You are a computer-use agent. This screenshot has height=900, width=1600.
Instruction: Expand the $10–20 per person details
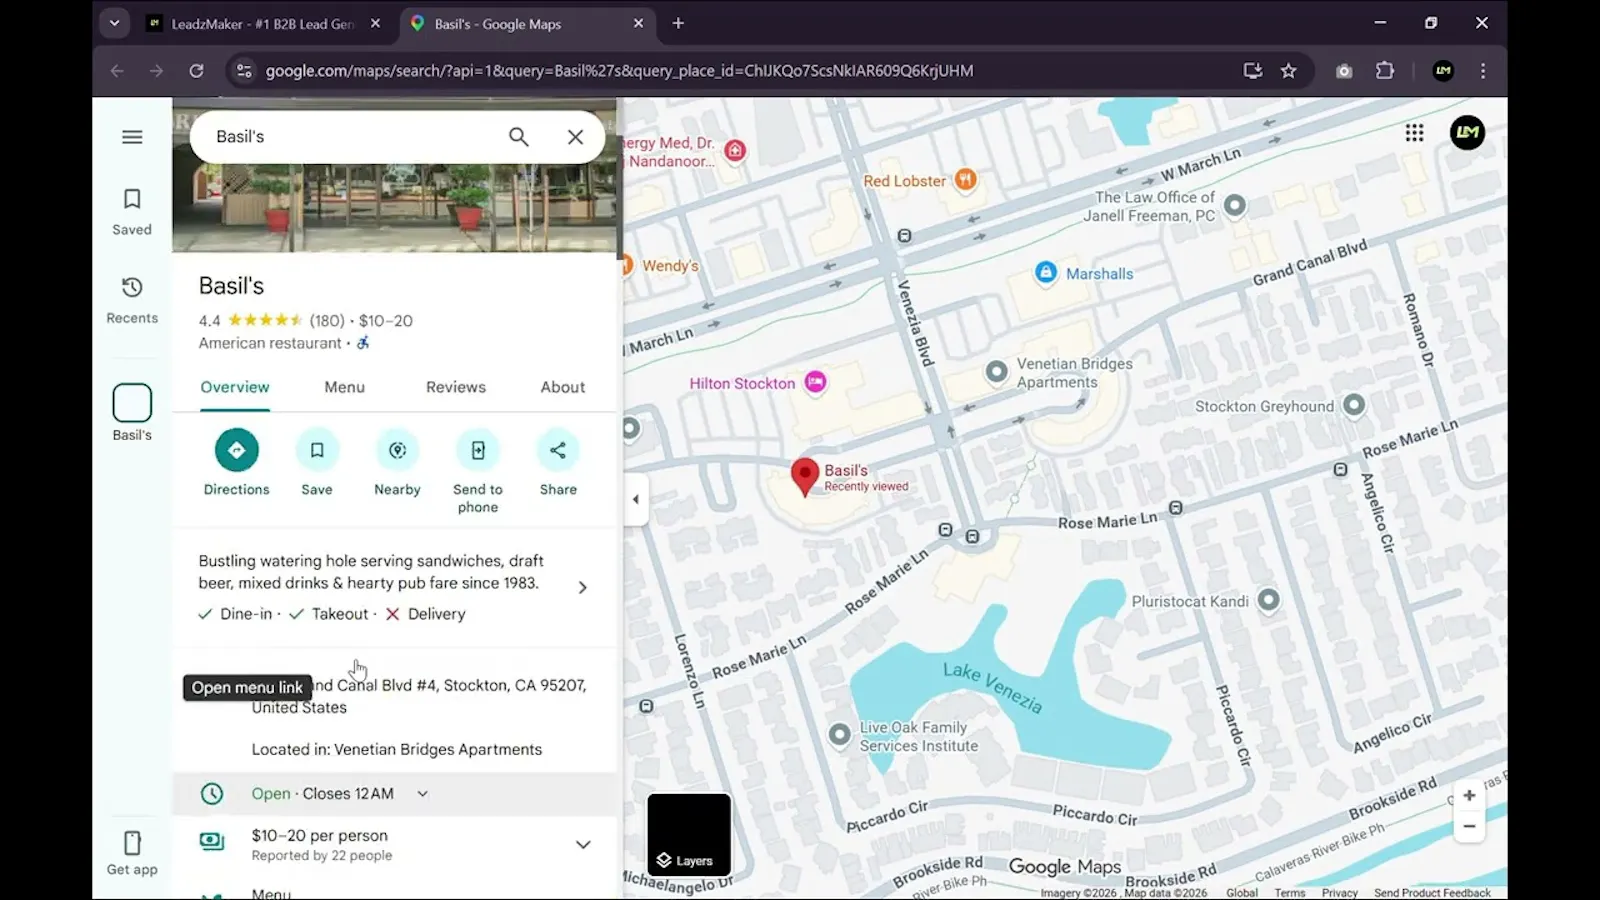583,845
